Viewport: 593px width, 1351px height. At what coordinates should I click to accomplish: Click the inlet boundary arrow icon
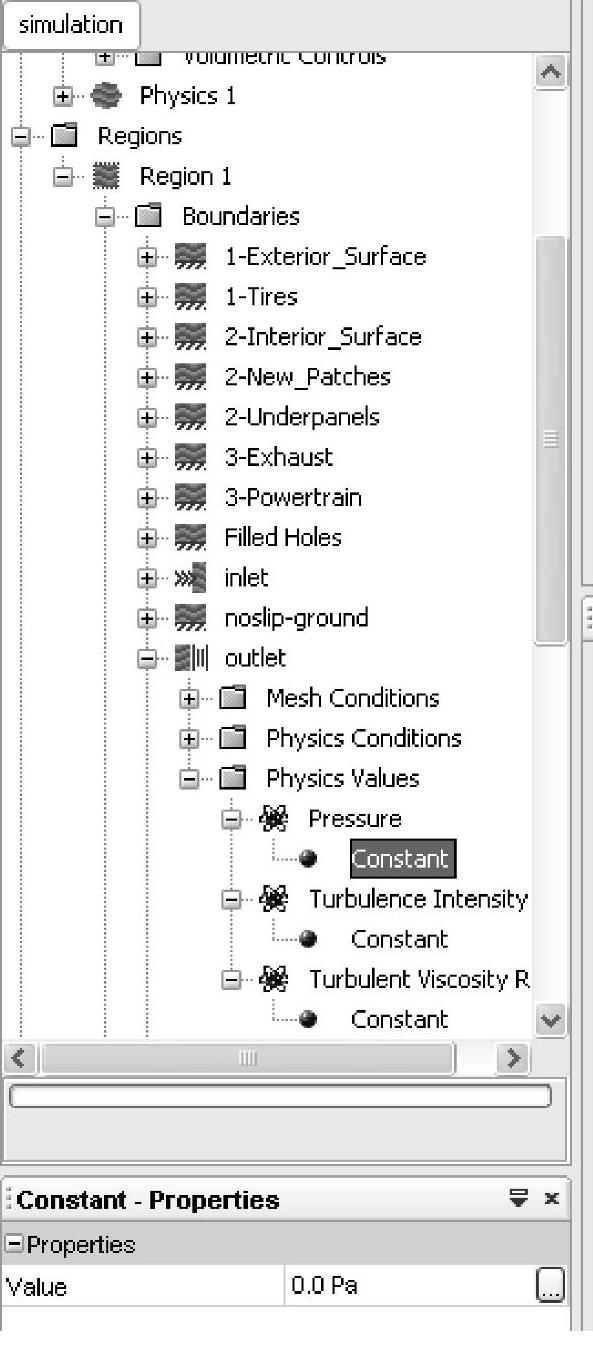189,577
